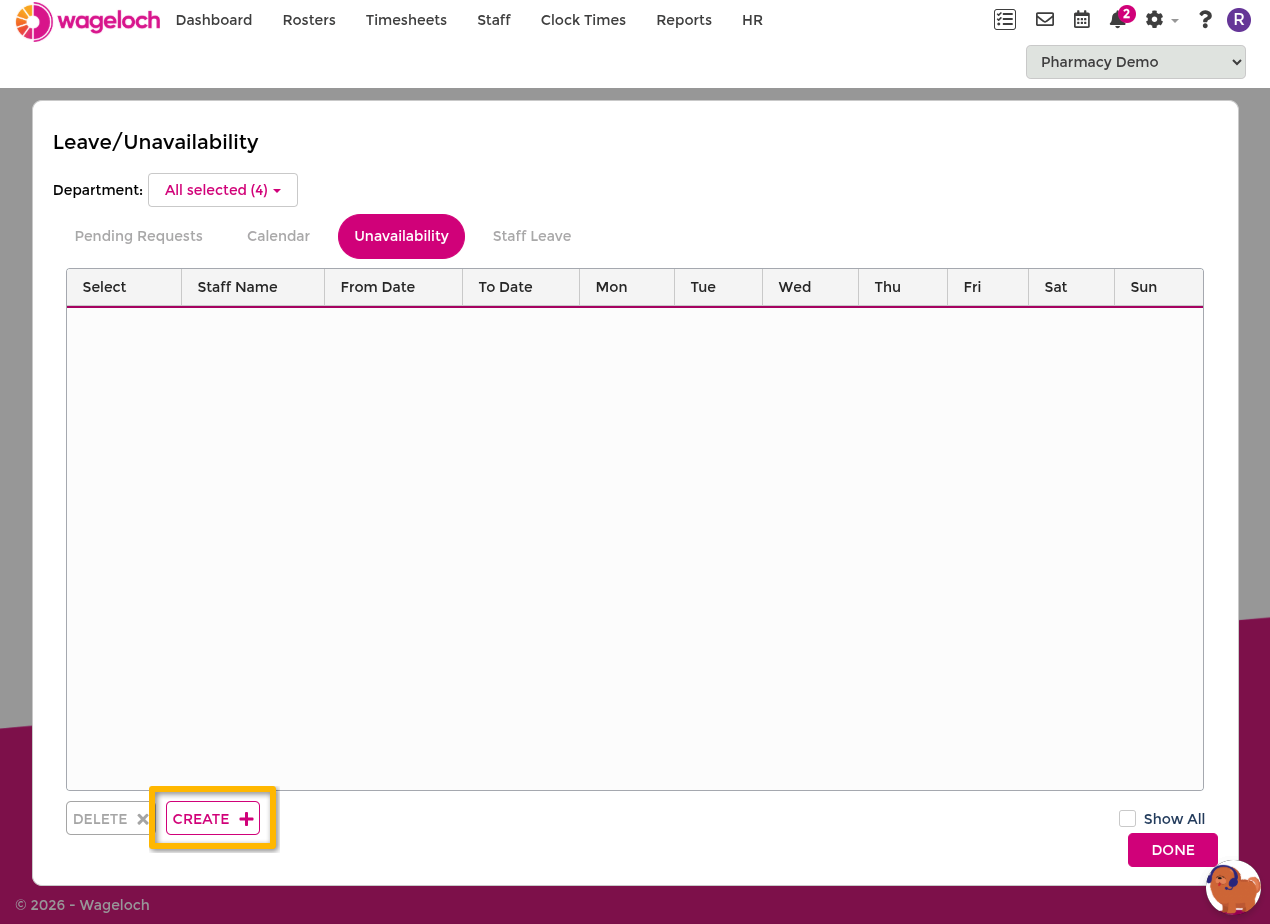Viewport: 1270px width, 924px height.
Task: Select the Unavailability tab
Action: point(401,236)
